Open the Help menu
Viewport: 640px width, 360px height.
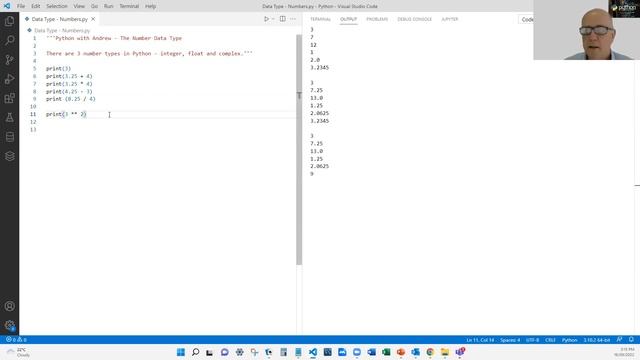[150, 6]
